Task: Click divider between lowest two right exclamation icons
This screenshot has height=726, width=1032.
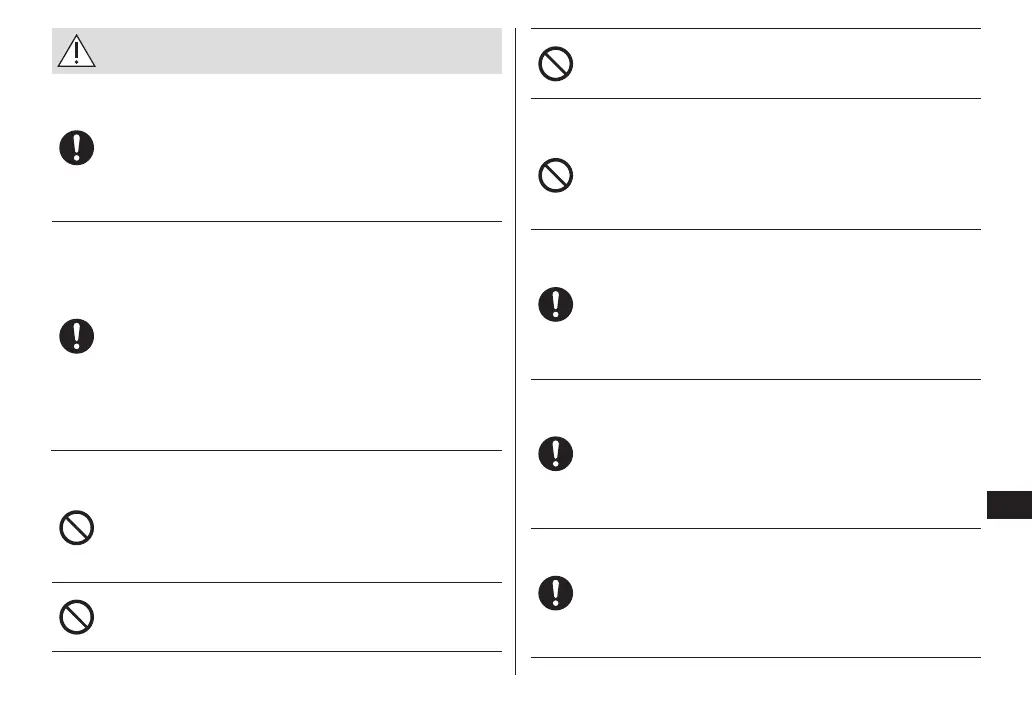Action: pyautogui.click(x=755, y=529)
